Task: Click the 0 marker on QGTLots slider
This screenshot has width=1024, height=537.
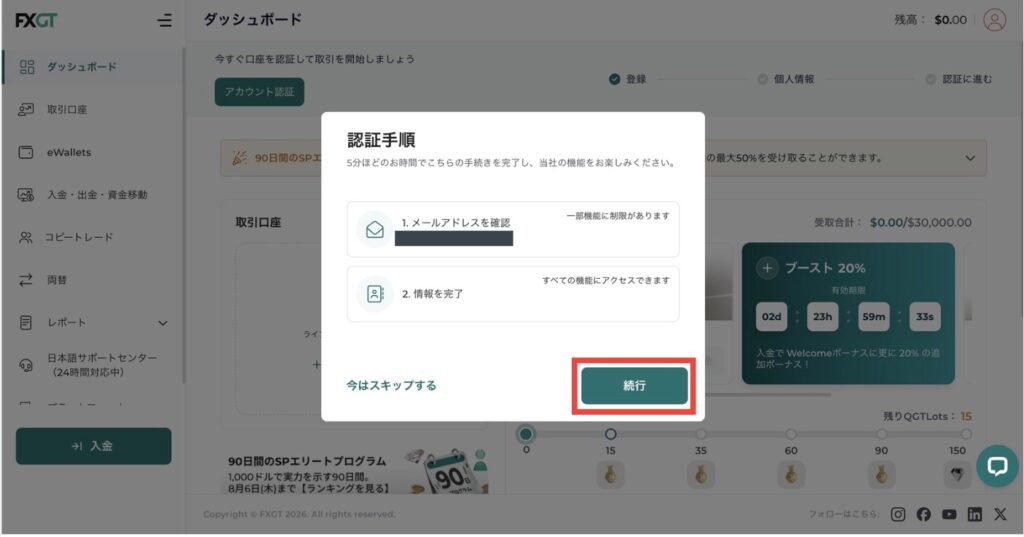Action: 526,434
